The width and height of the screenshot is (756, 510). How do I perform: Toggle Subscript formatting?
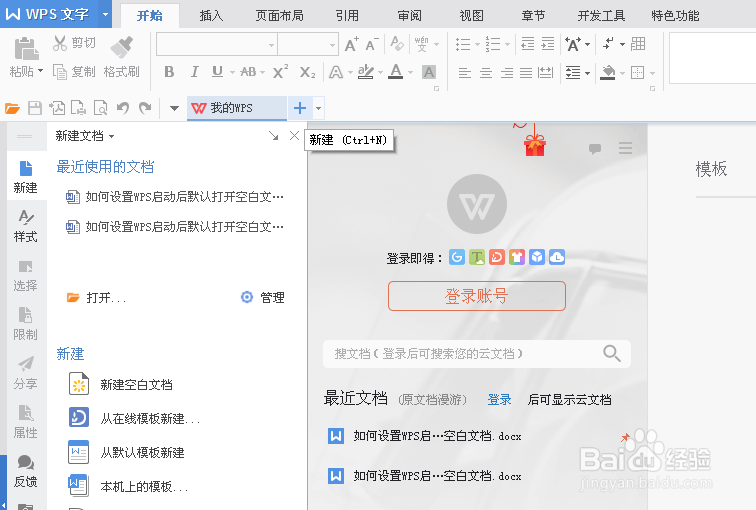(x=307, y=72)
